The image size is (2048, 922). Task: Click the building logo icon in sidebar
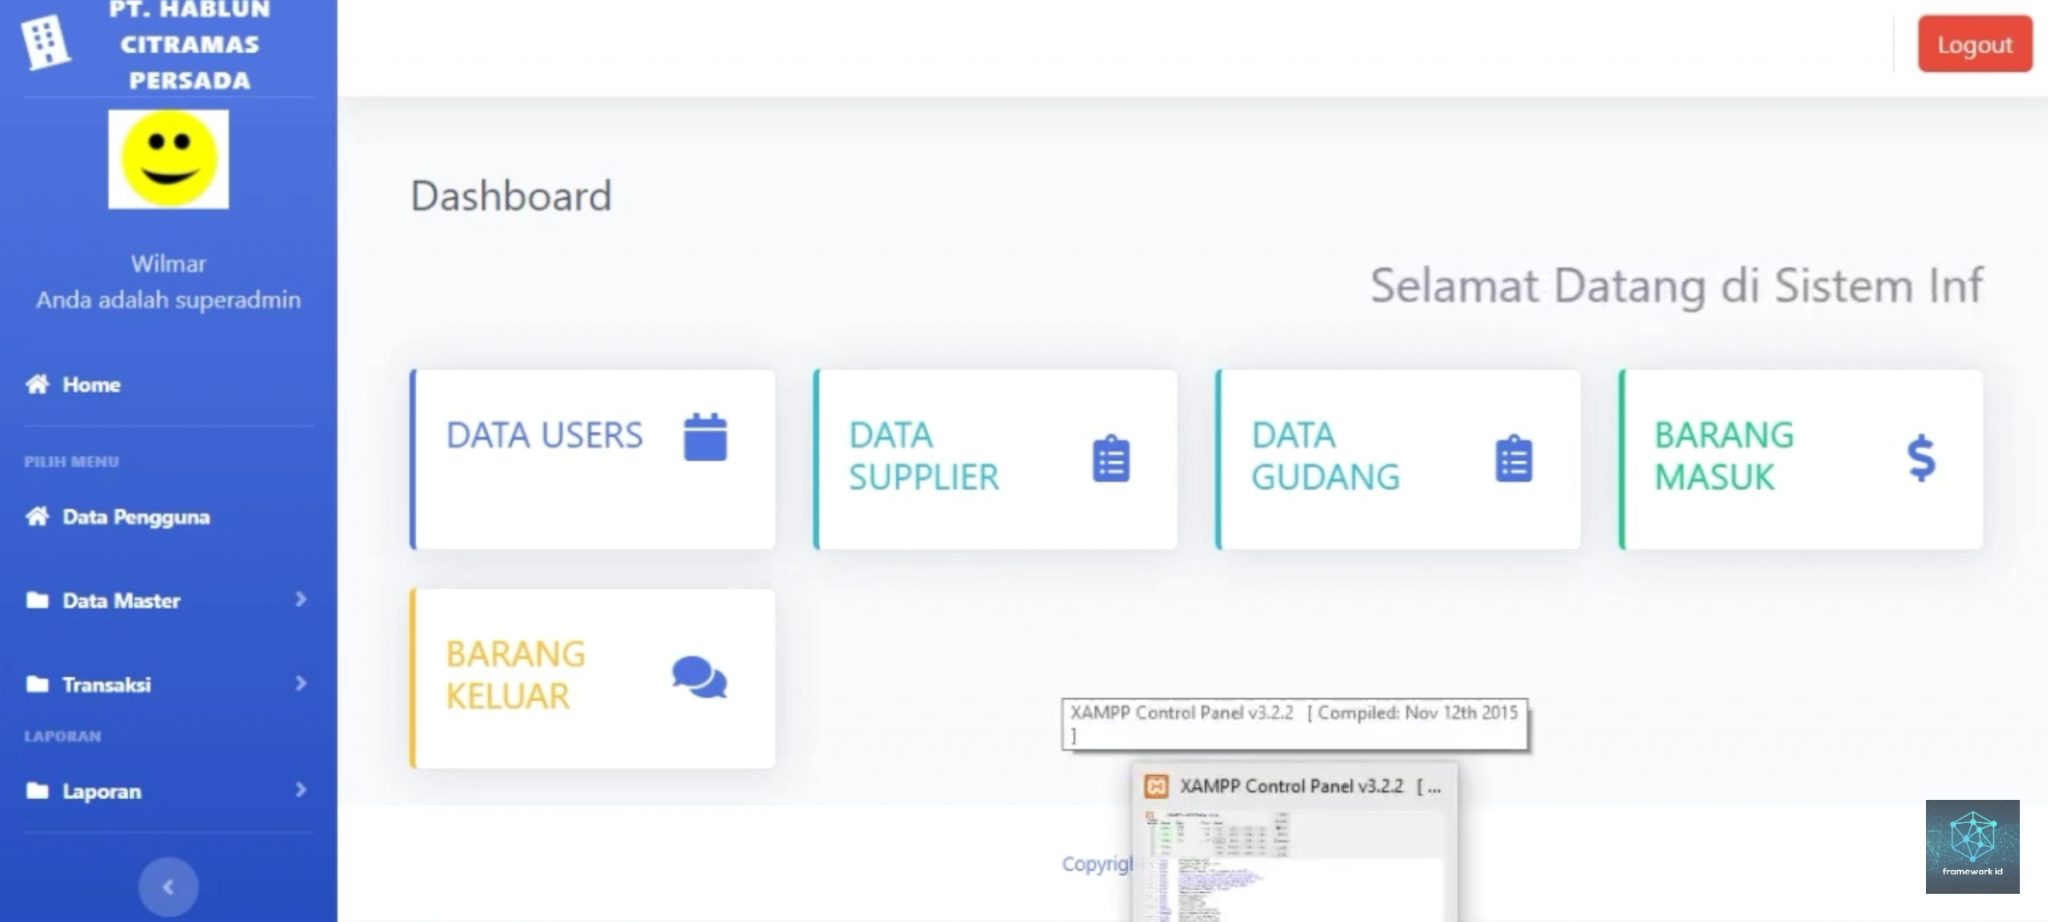pyautogui.click(x=45, y=42)
